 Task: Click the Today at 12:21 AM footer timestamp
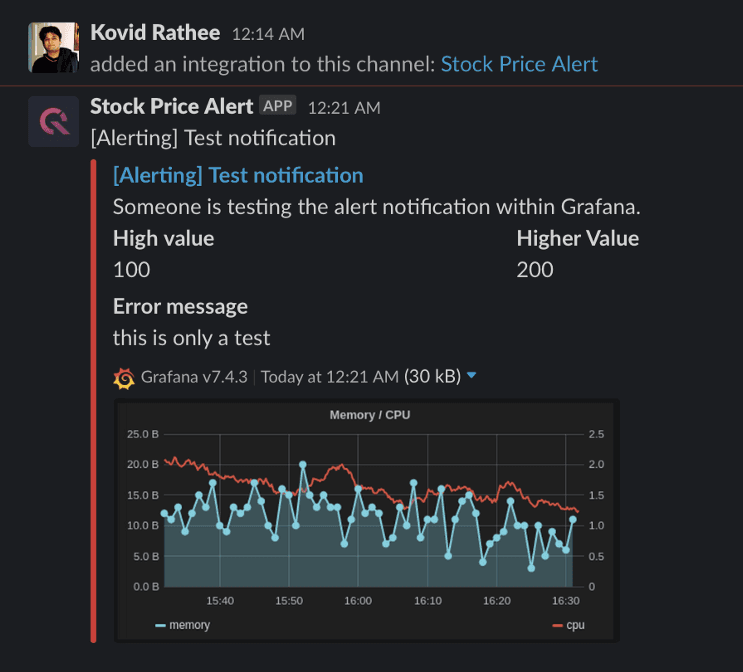point(329,377)
